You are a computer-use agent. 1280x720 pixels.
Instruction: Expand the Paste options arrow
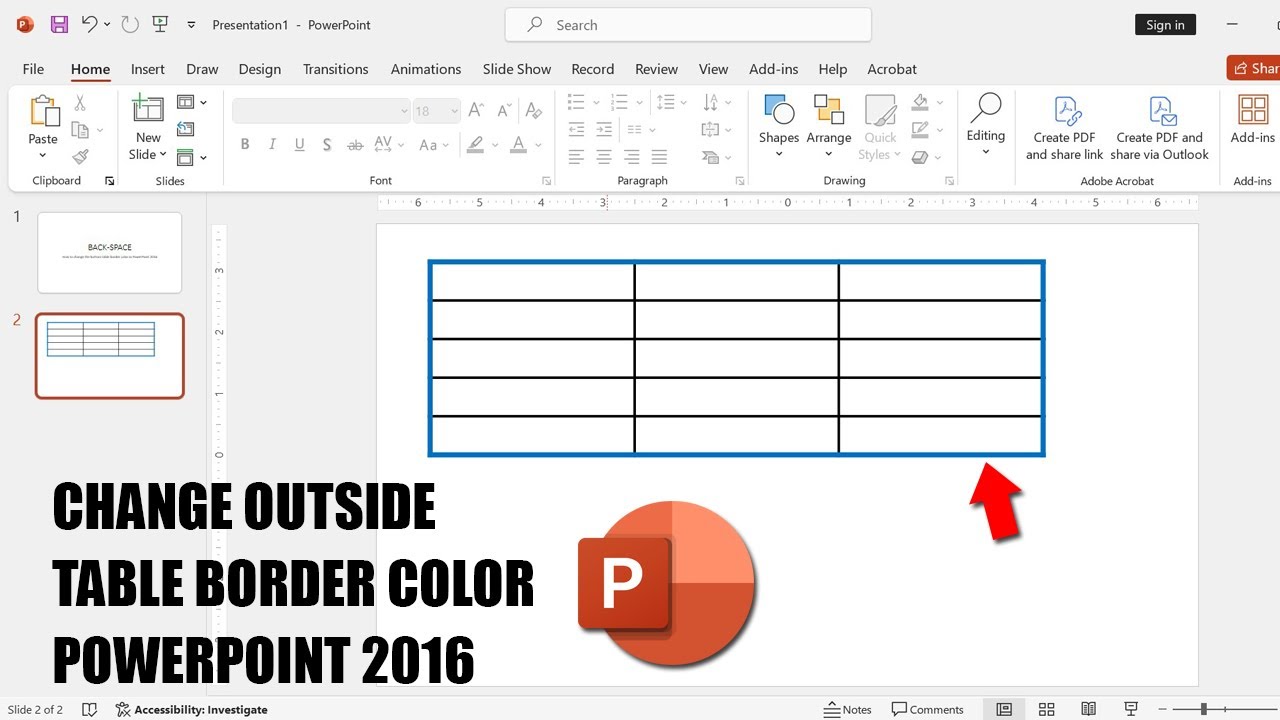(x=43, y=155)
